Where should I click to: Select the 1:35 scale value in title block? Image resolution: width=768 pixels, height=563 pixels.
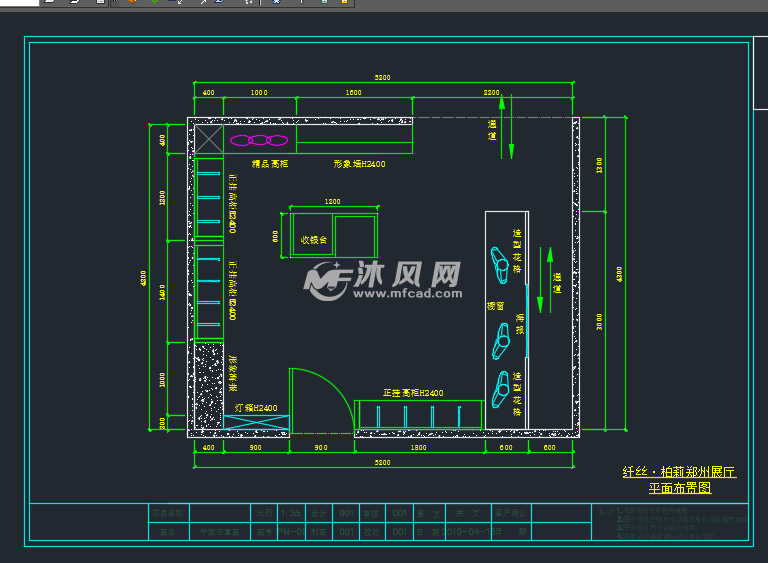[290, 513]
